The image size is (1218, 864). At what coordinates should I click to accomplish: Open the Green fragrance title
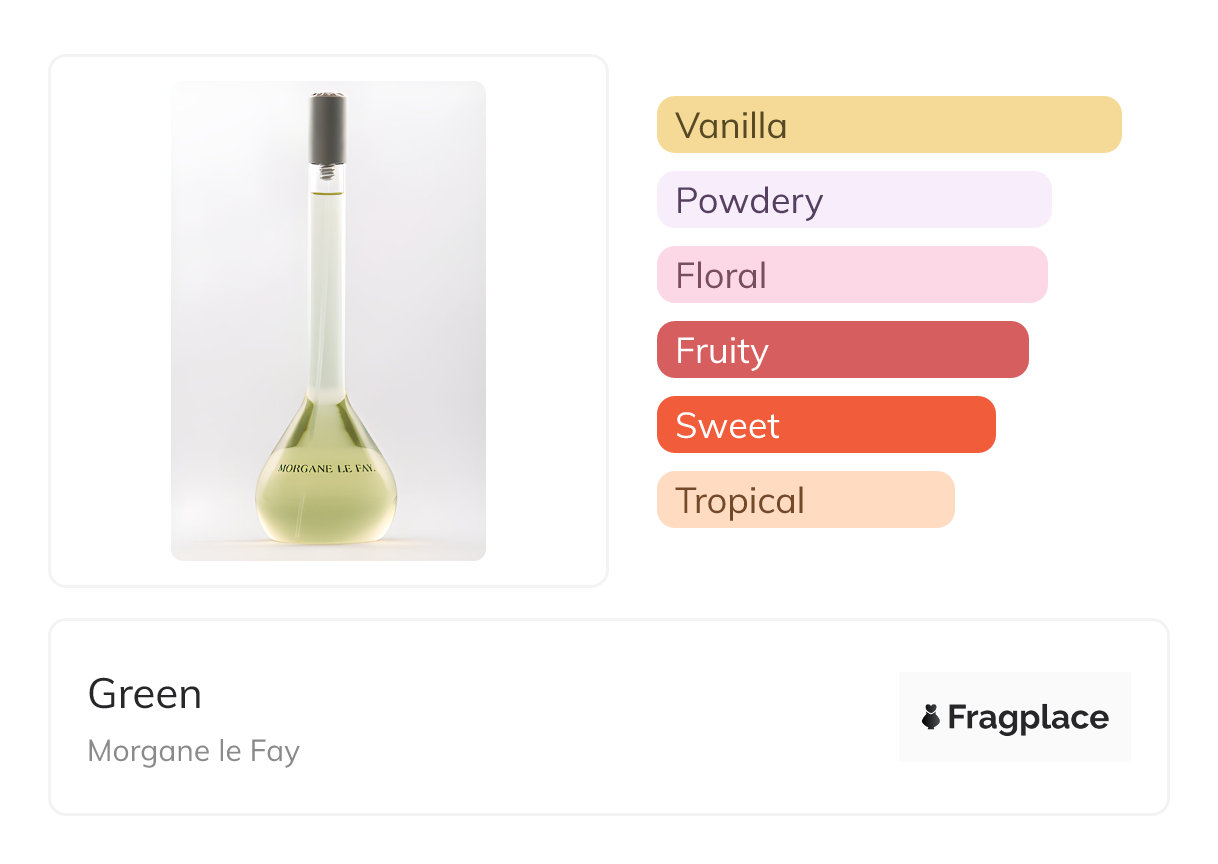(145, 694)
